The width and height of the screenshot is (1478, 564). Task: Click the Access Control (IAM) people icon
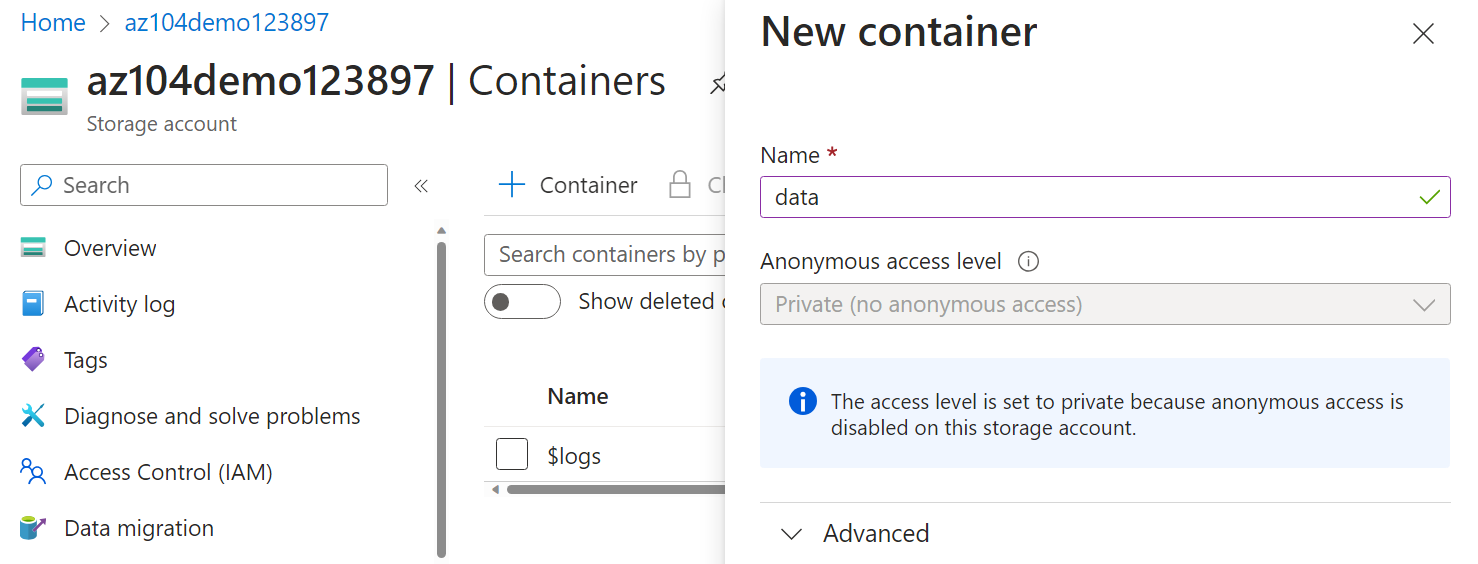coord(33,472)
